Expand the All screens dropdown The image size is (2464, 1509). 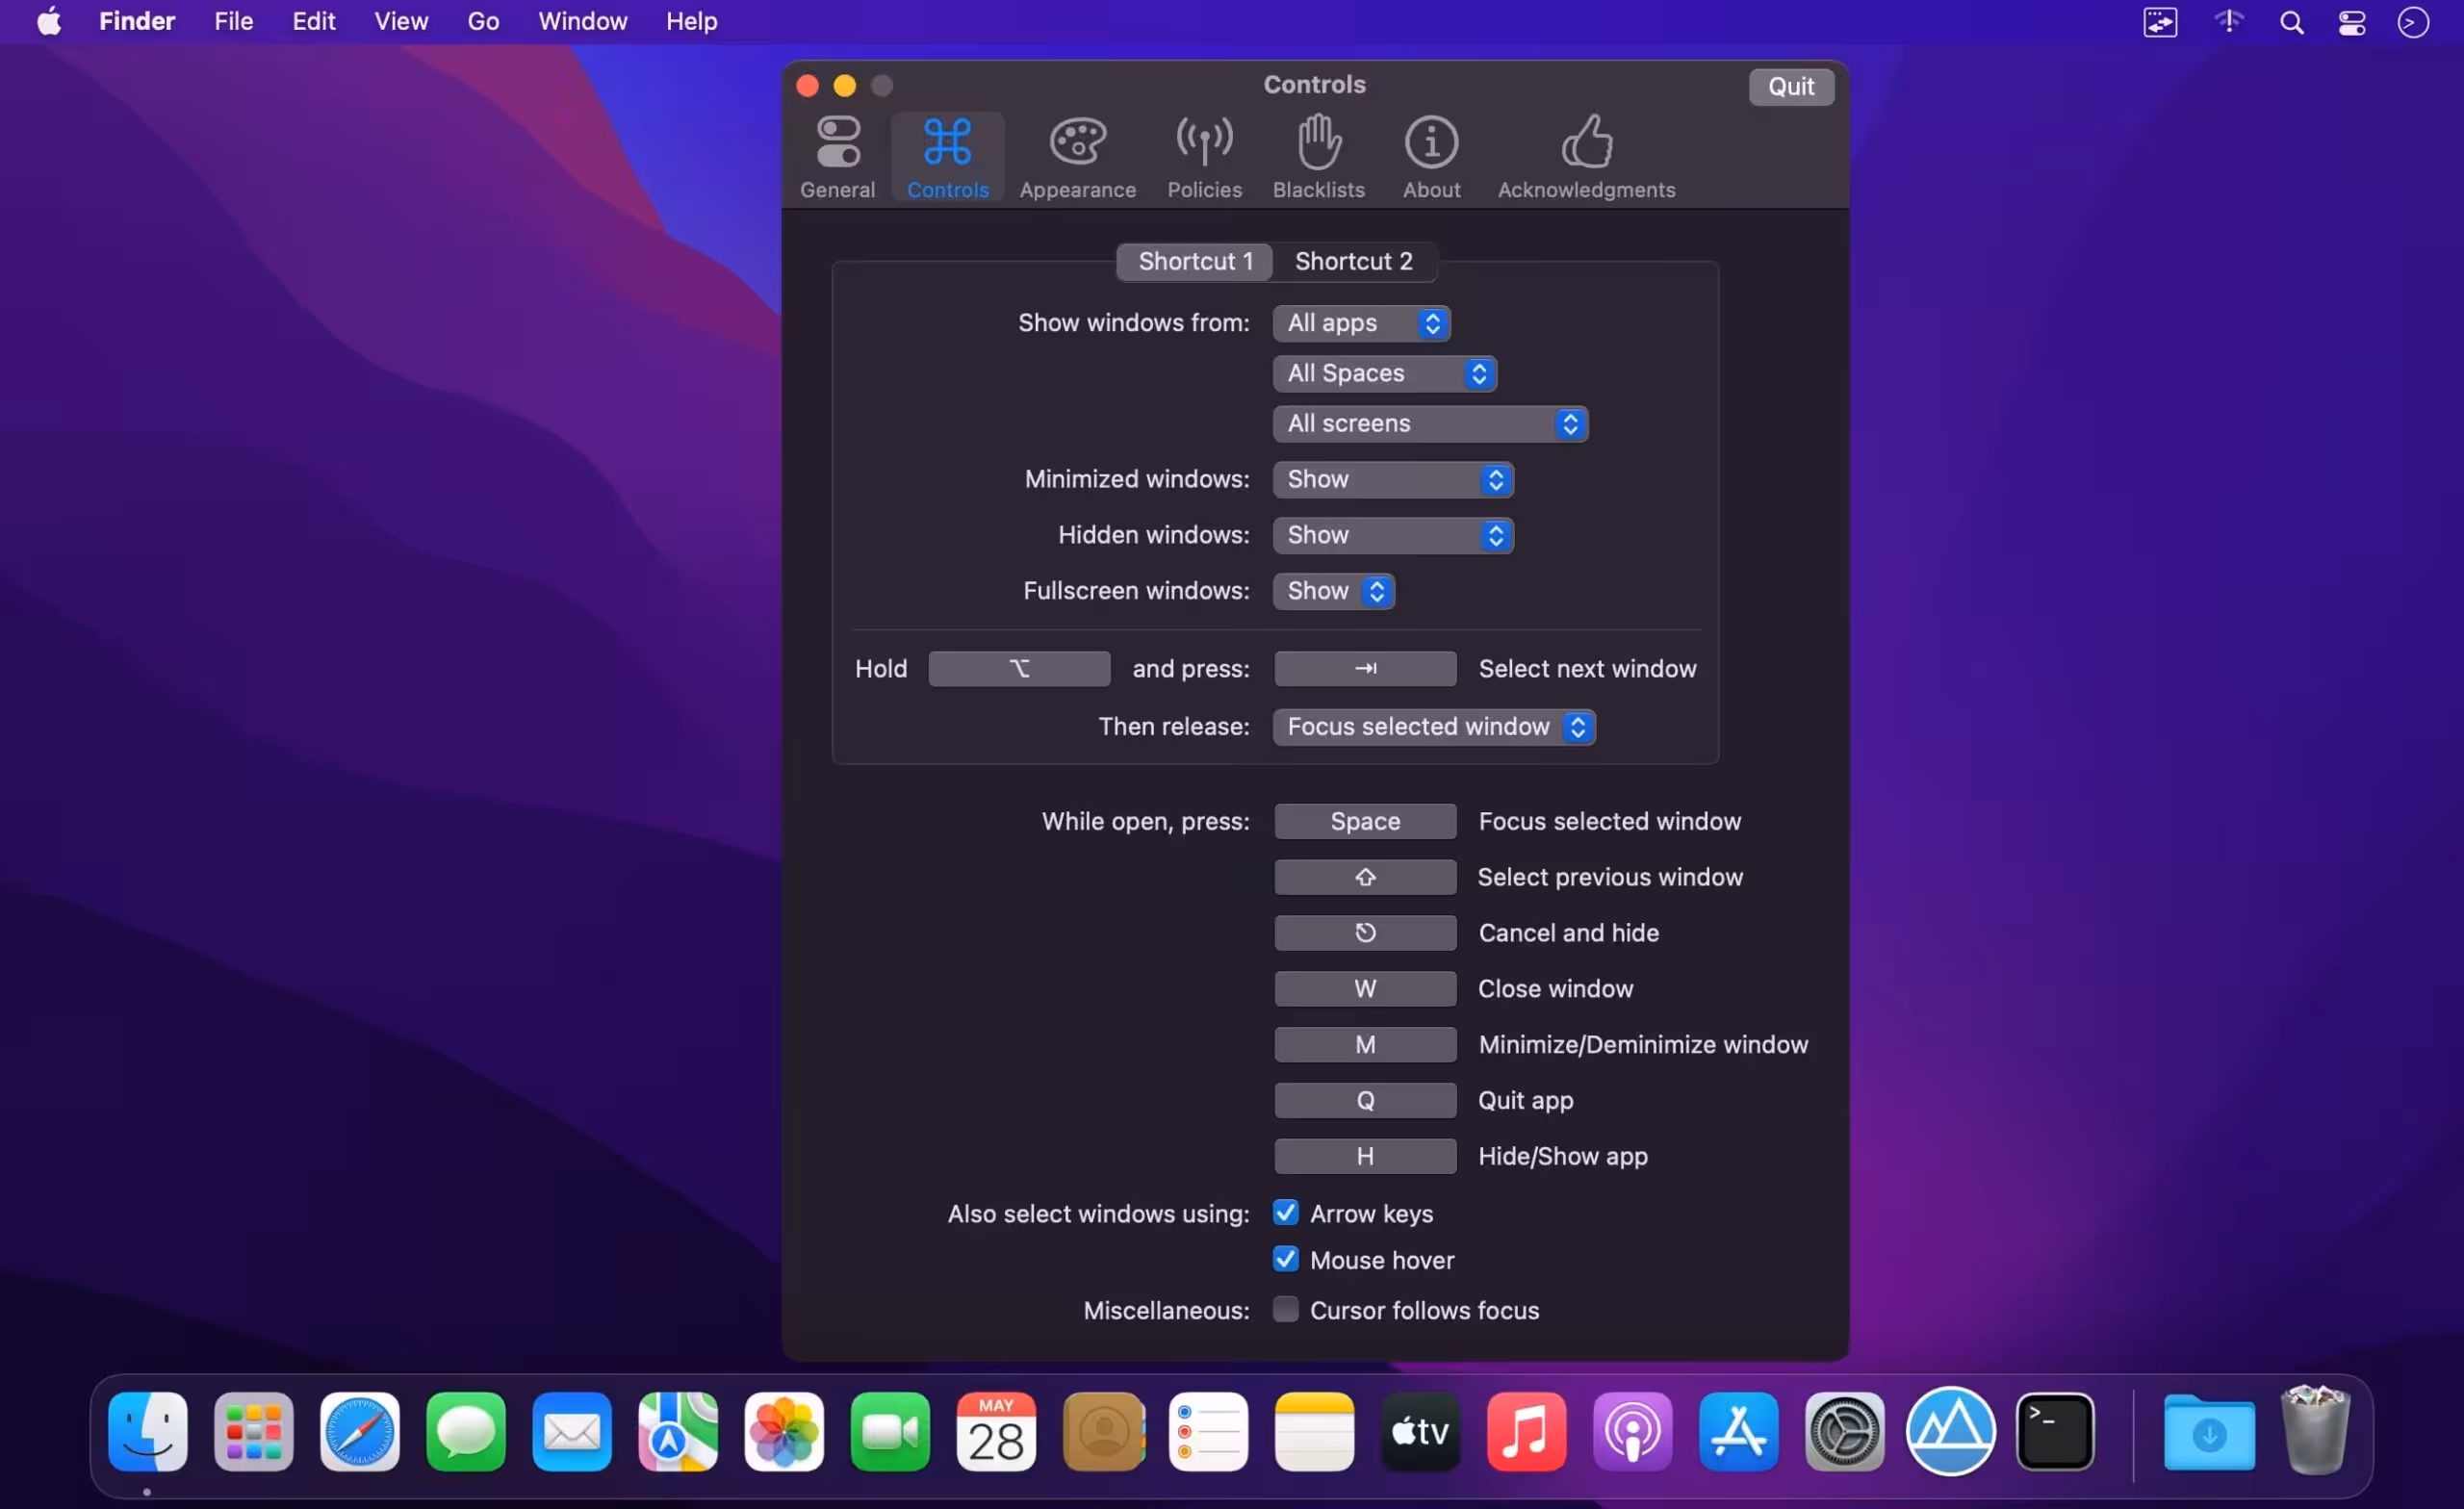(1430, 423)
